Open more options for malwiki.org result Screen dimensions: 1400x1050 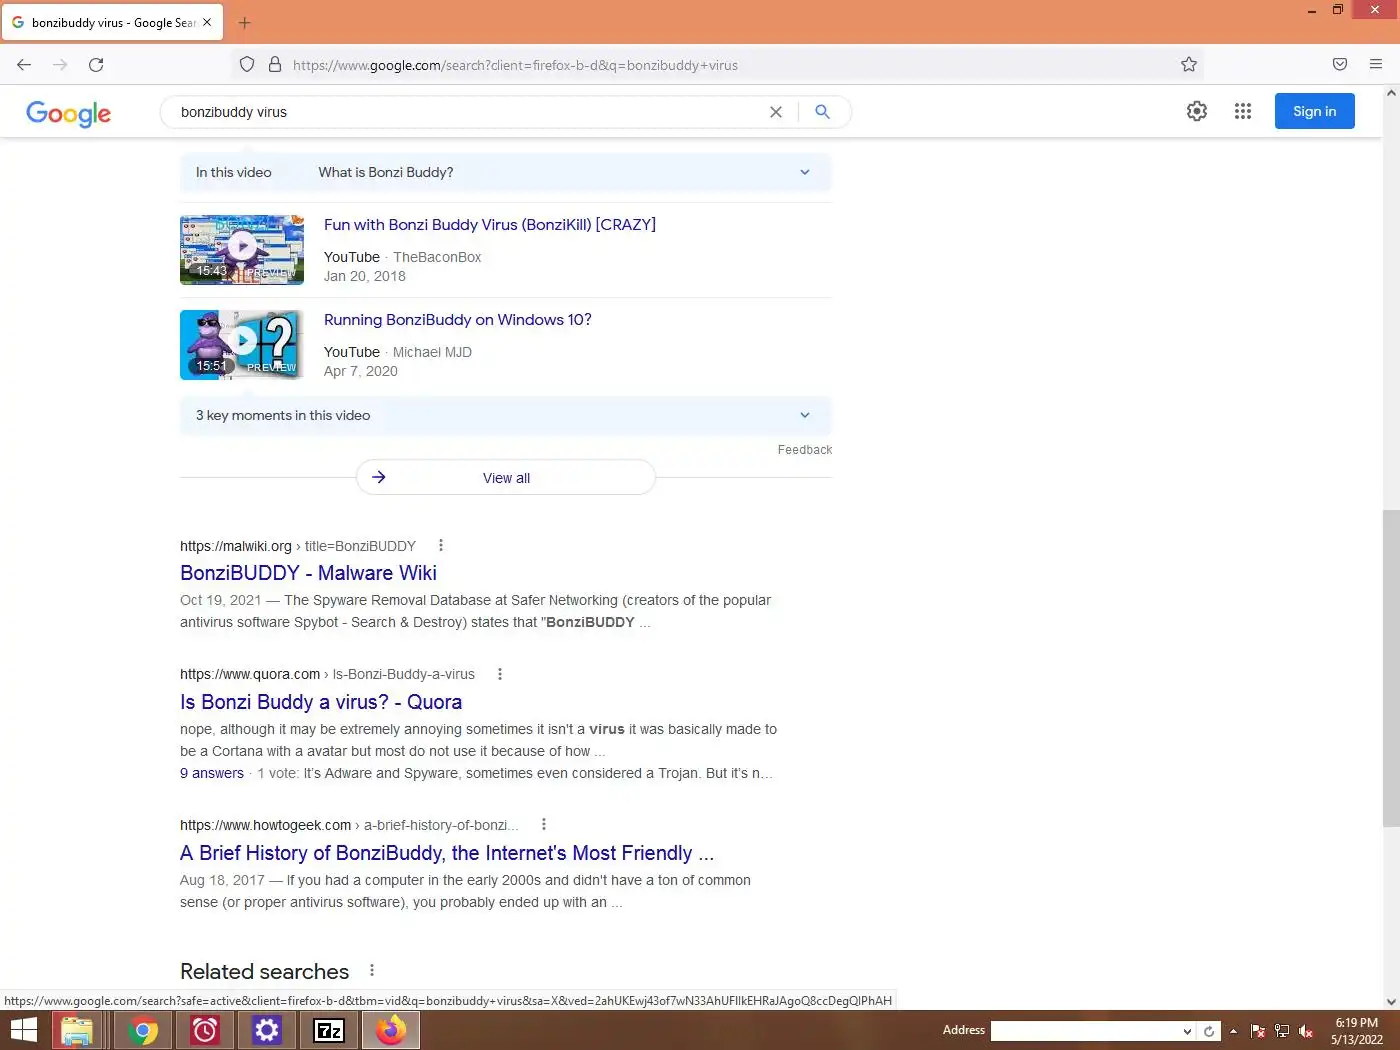pyautogui.click(x=441, y=545)
